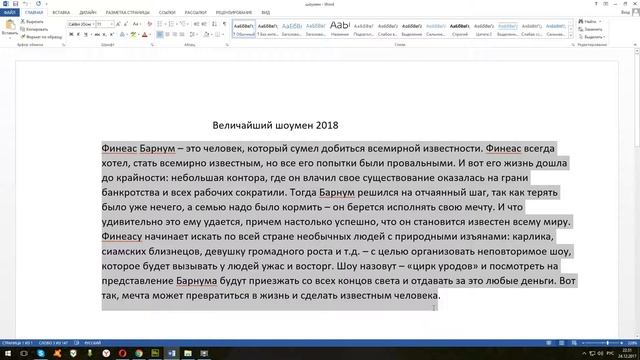
Task: Switch to the Ссылки (References) tab
Action: click(x=167, y=13)
